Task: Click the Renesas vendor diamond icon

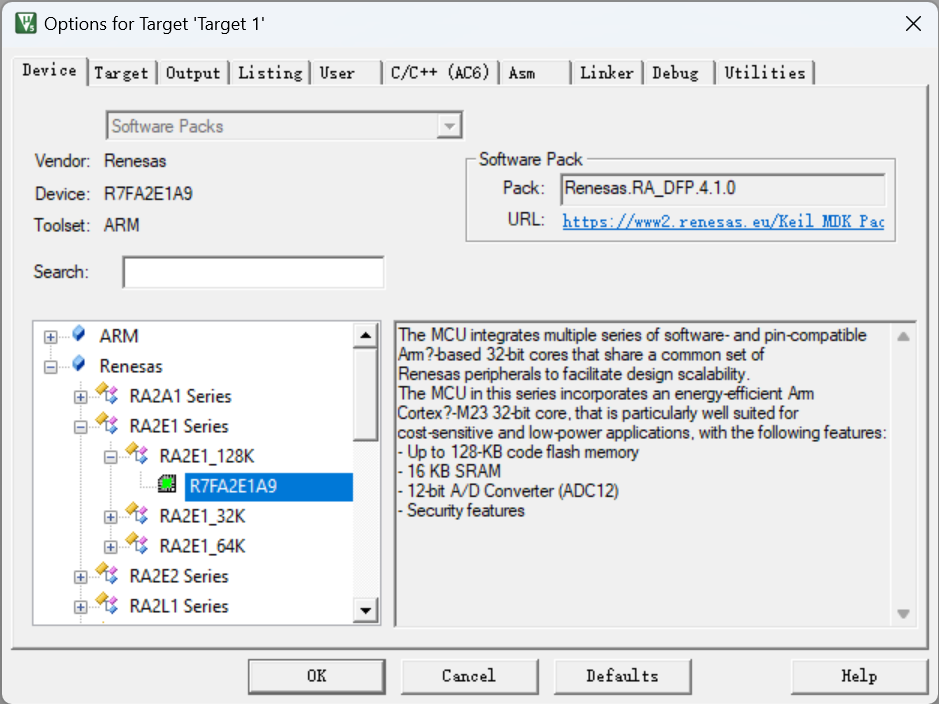Action: click(78, 363)
